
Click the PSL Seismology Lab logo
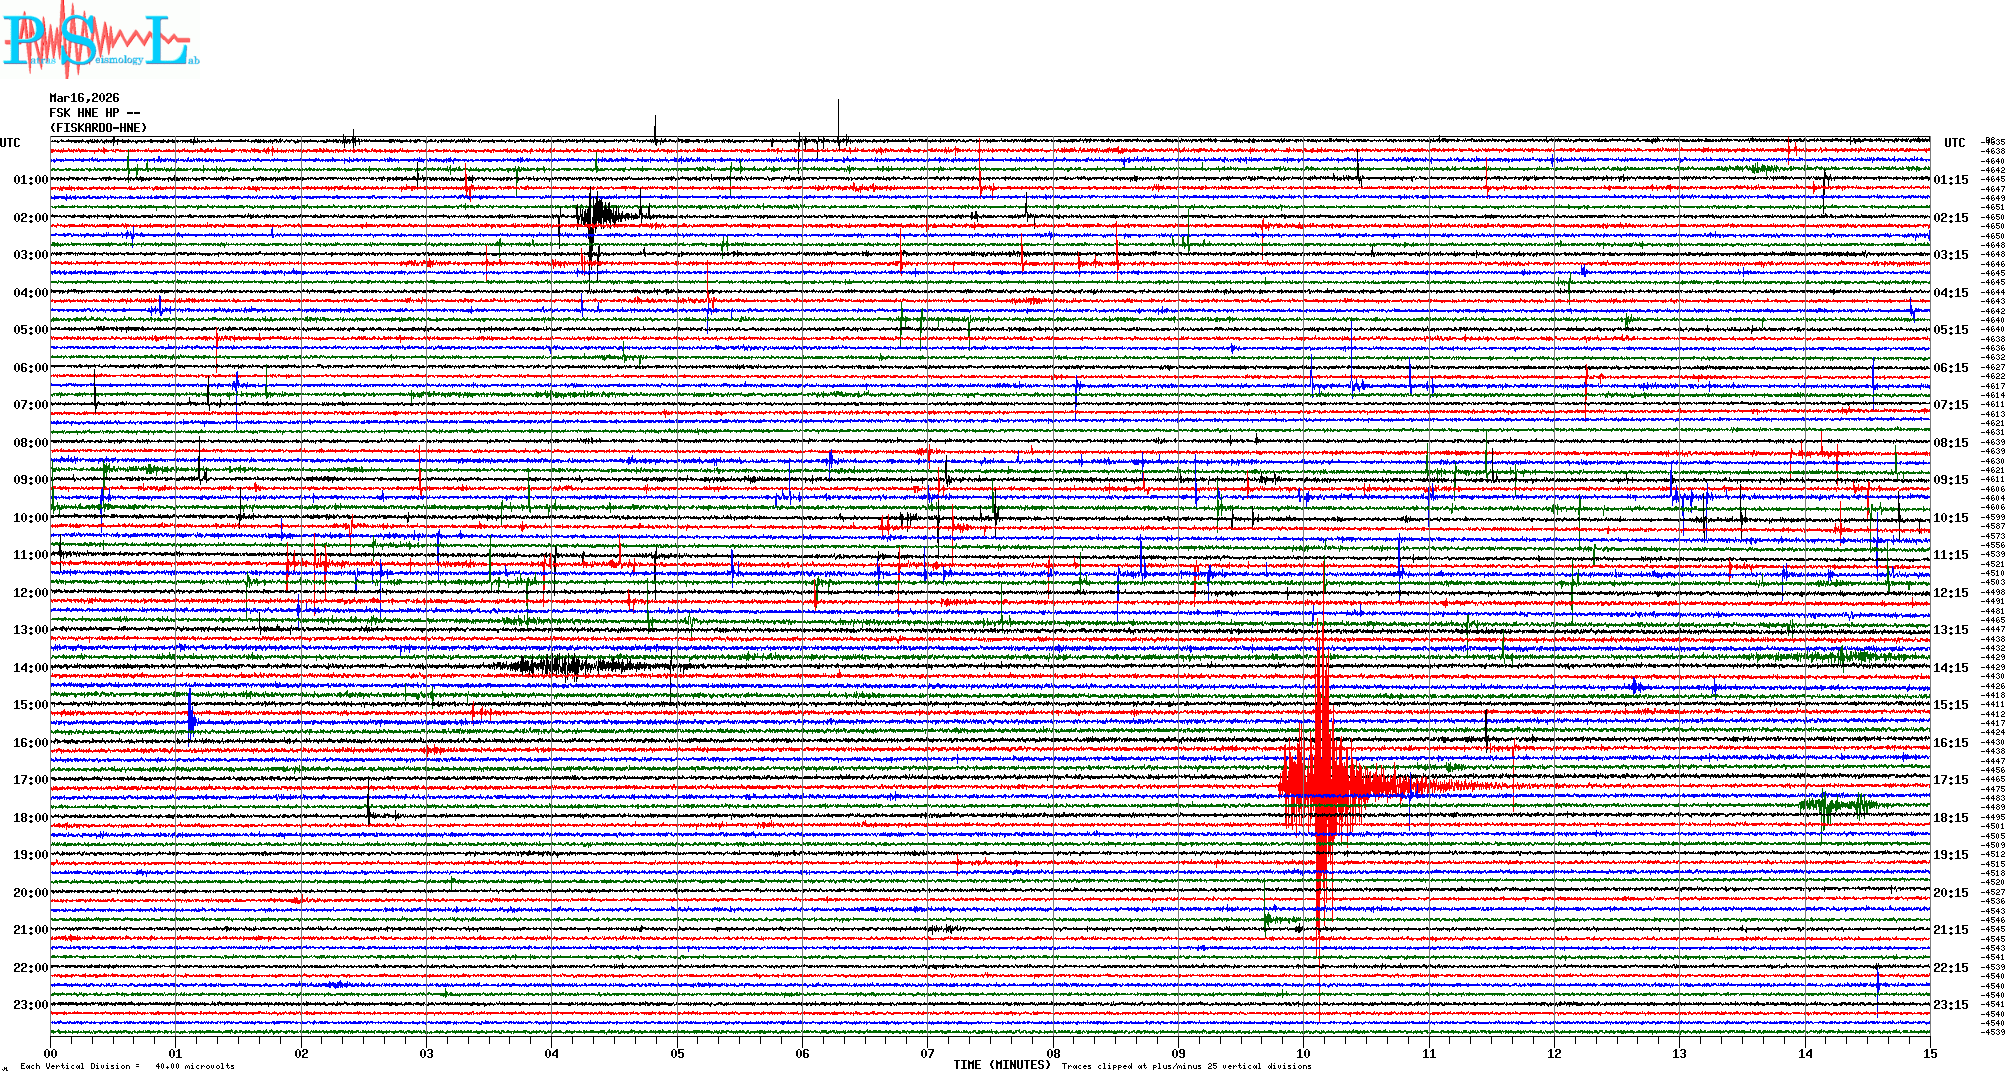coord(100,40)
